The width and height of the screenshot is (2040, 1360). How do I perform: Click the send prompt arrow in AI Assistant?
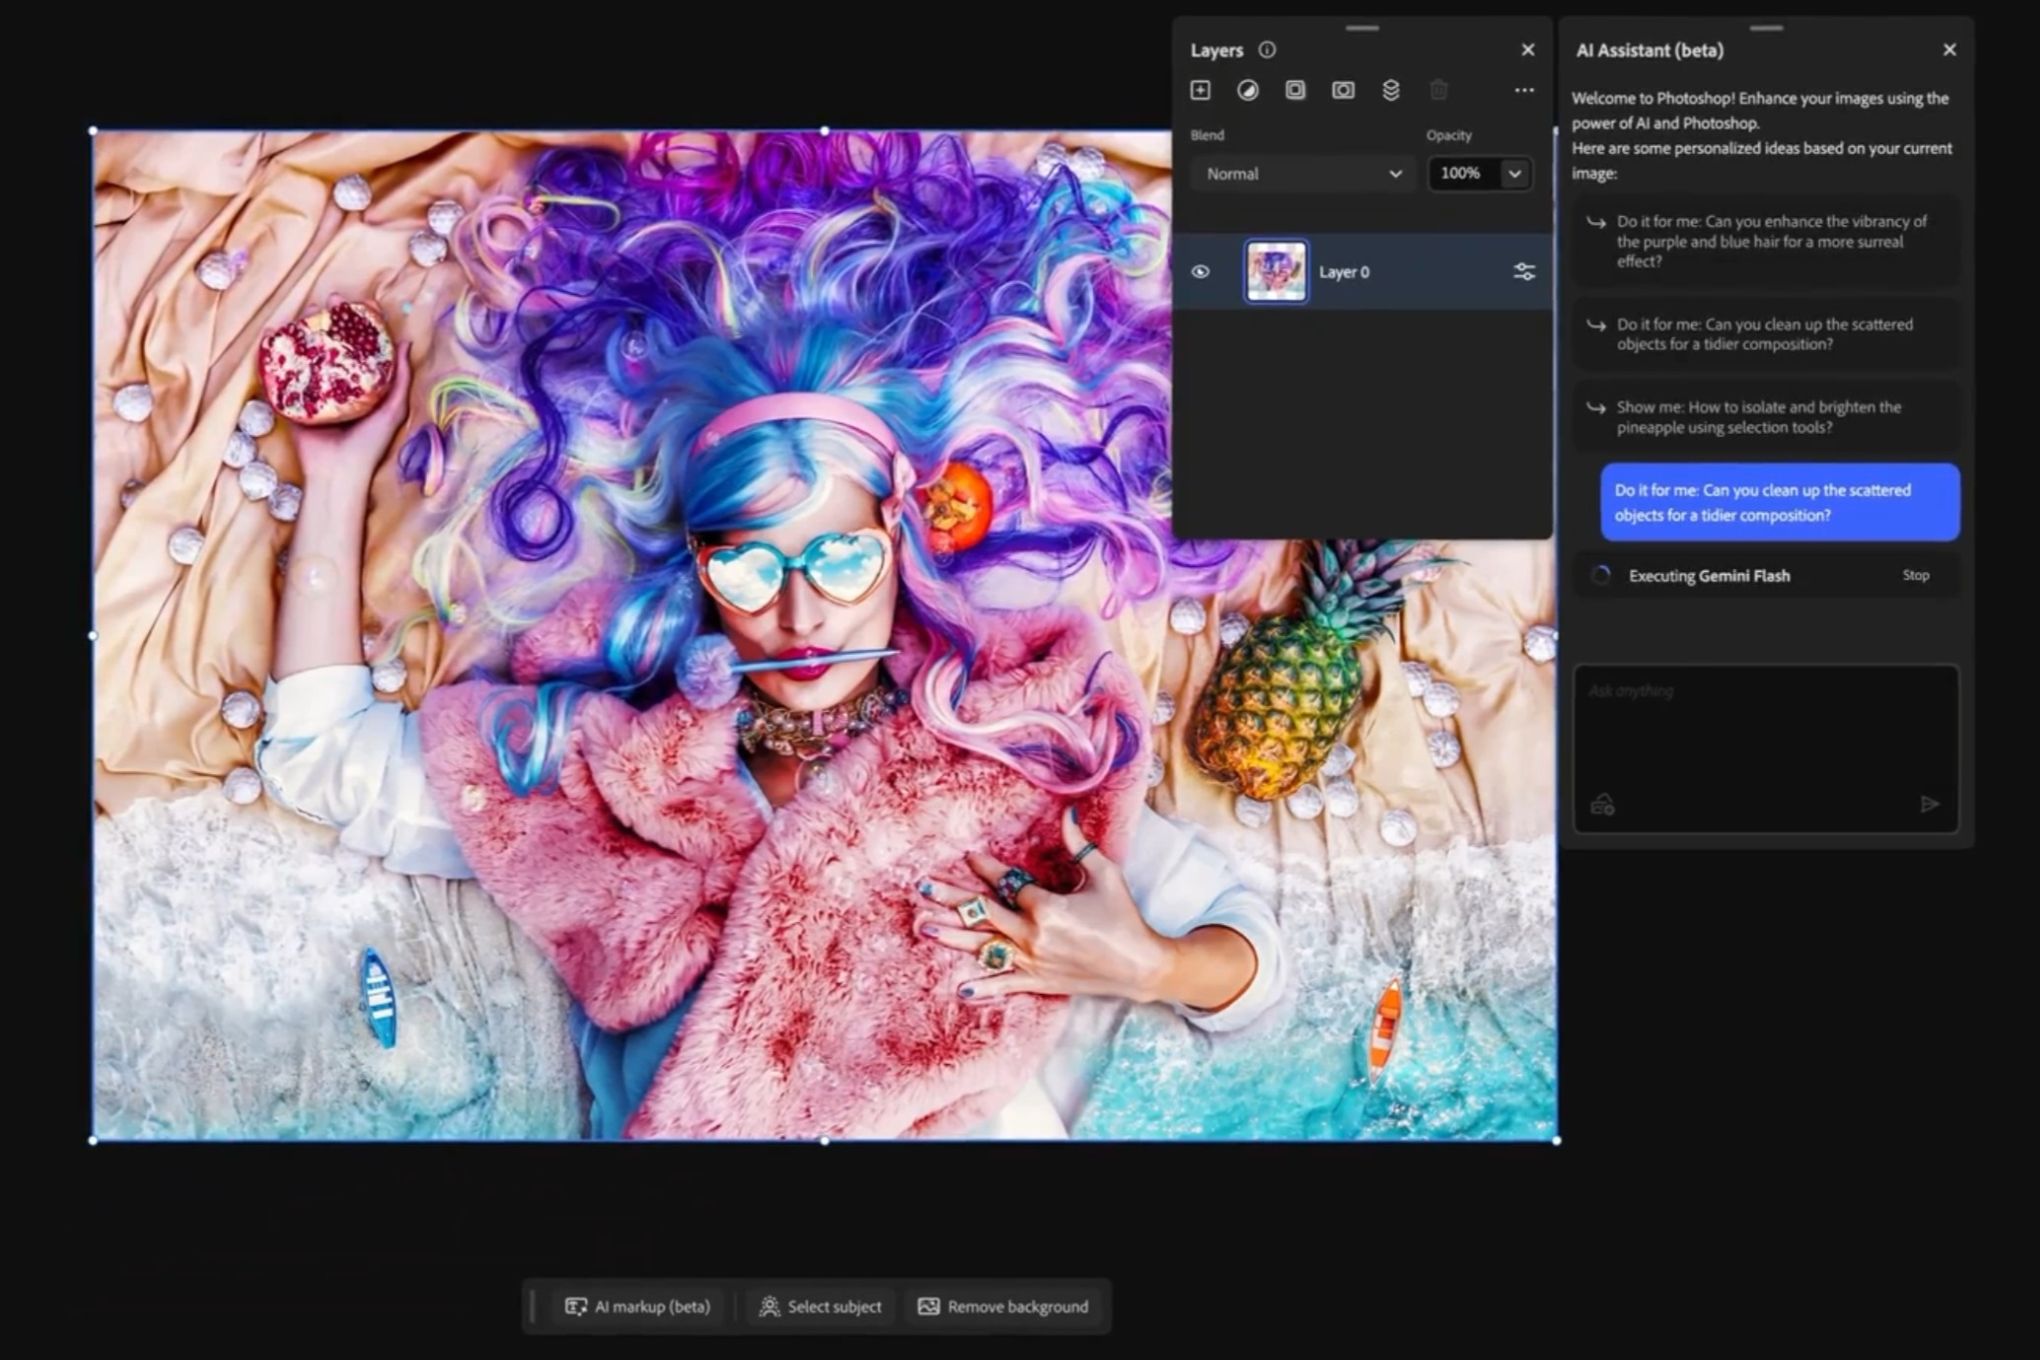[1930, 803]
